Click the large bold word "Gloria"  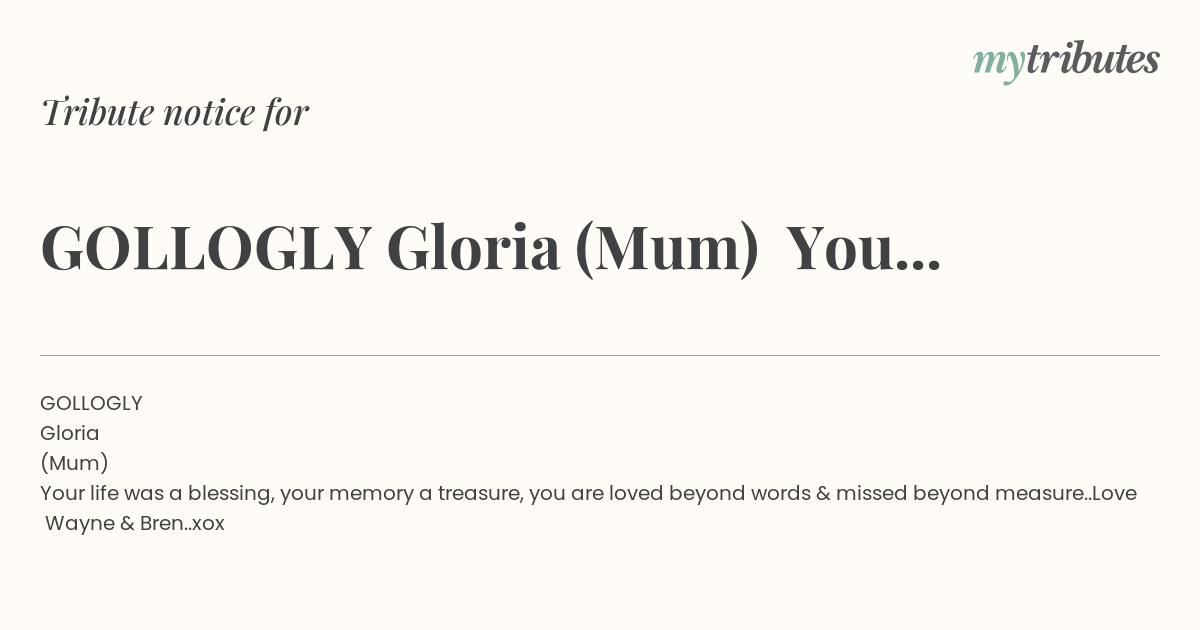click(473, 248)
